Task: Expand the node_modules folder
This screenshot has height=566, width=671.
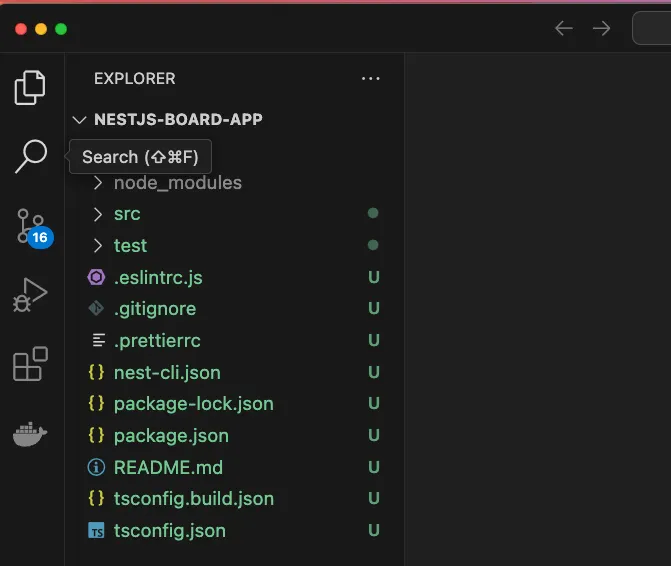Action: click(x=177, y=183)
